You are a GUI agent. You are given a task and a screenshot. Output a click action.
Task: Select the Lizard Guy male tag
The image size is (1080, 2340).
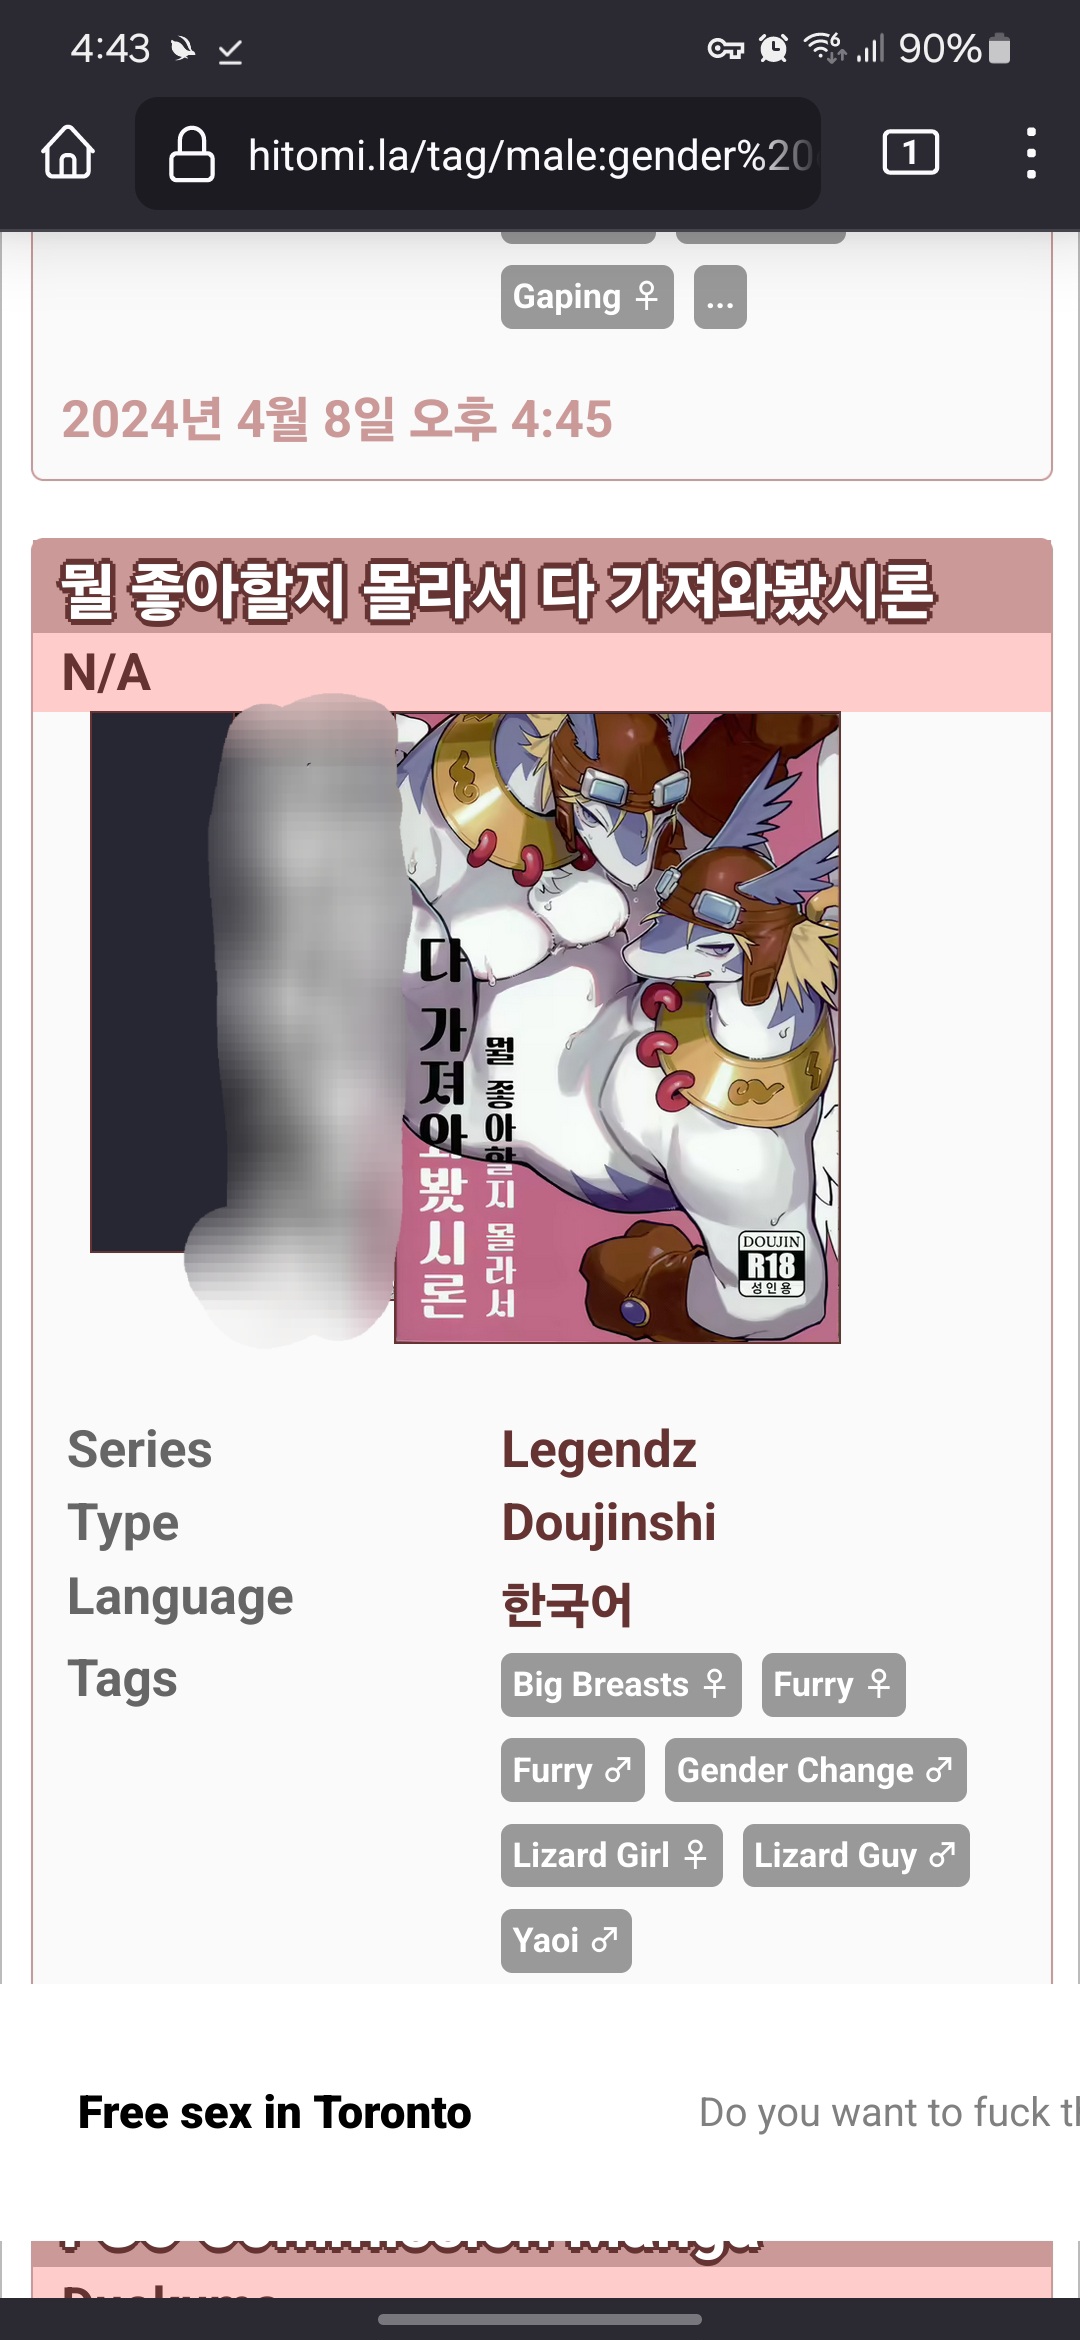pos(856,1855)
